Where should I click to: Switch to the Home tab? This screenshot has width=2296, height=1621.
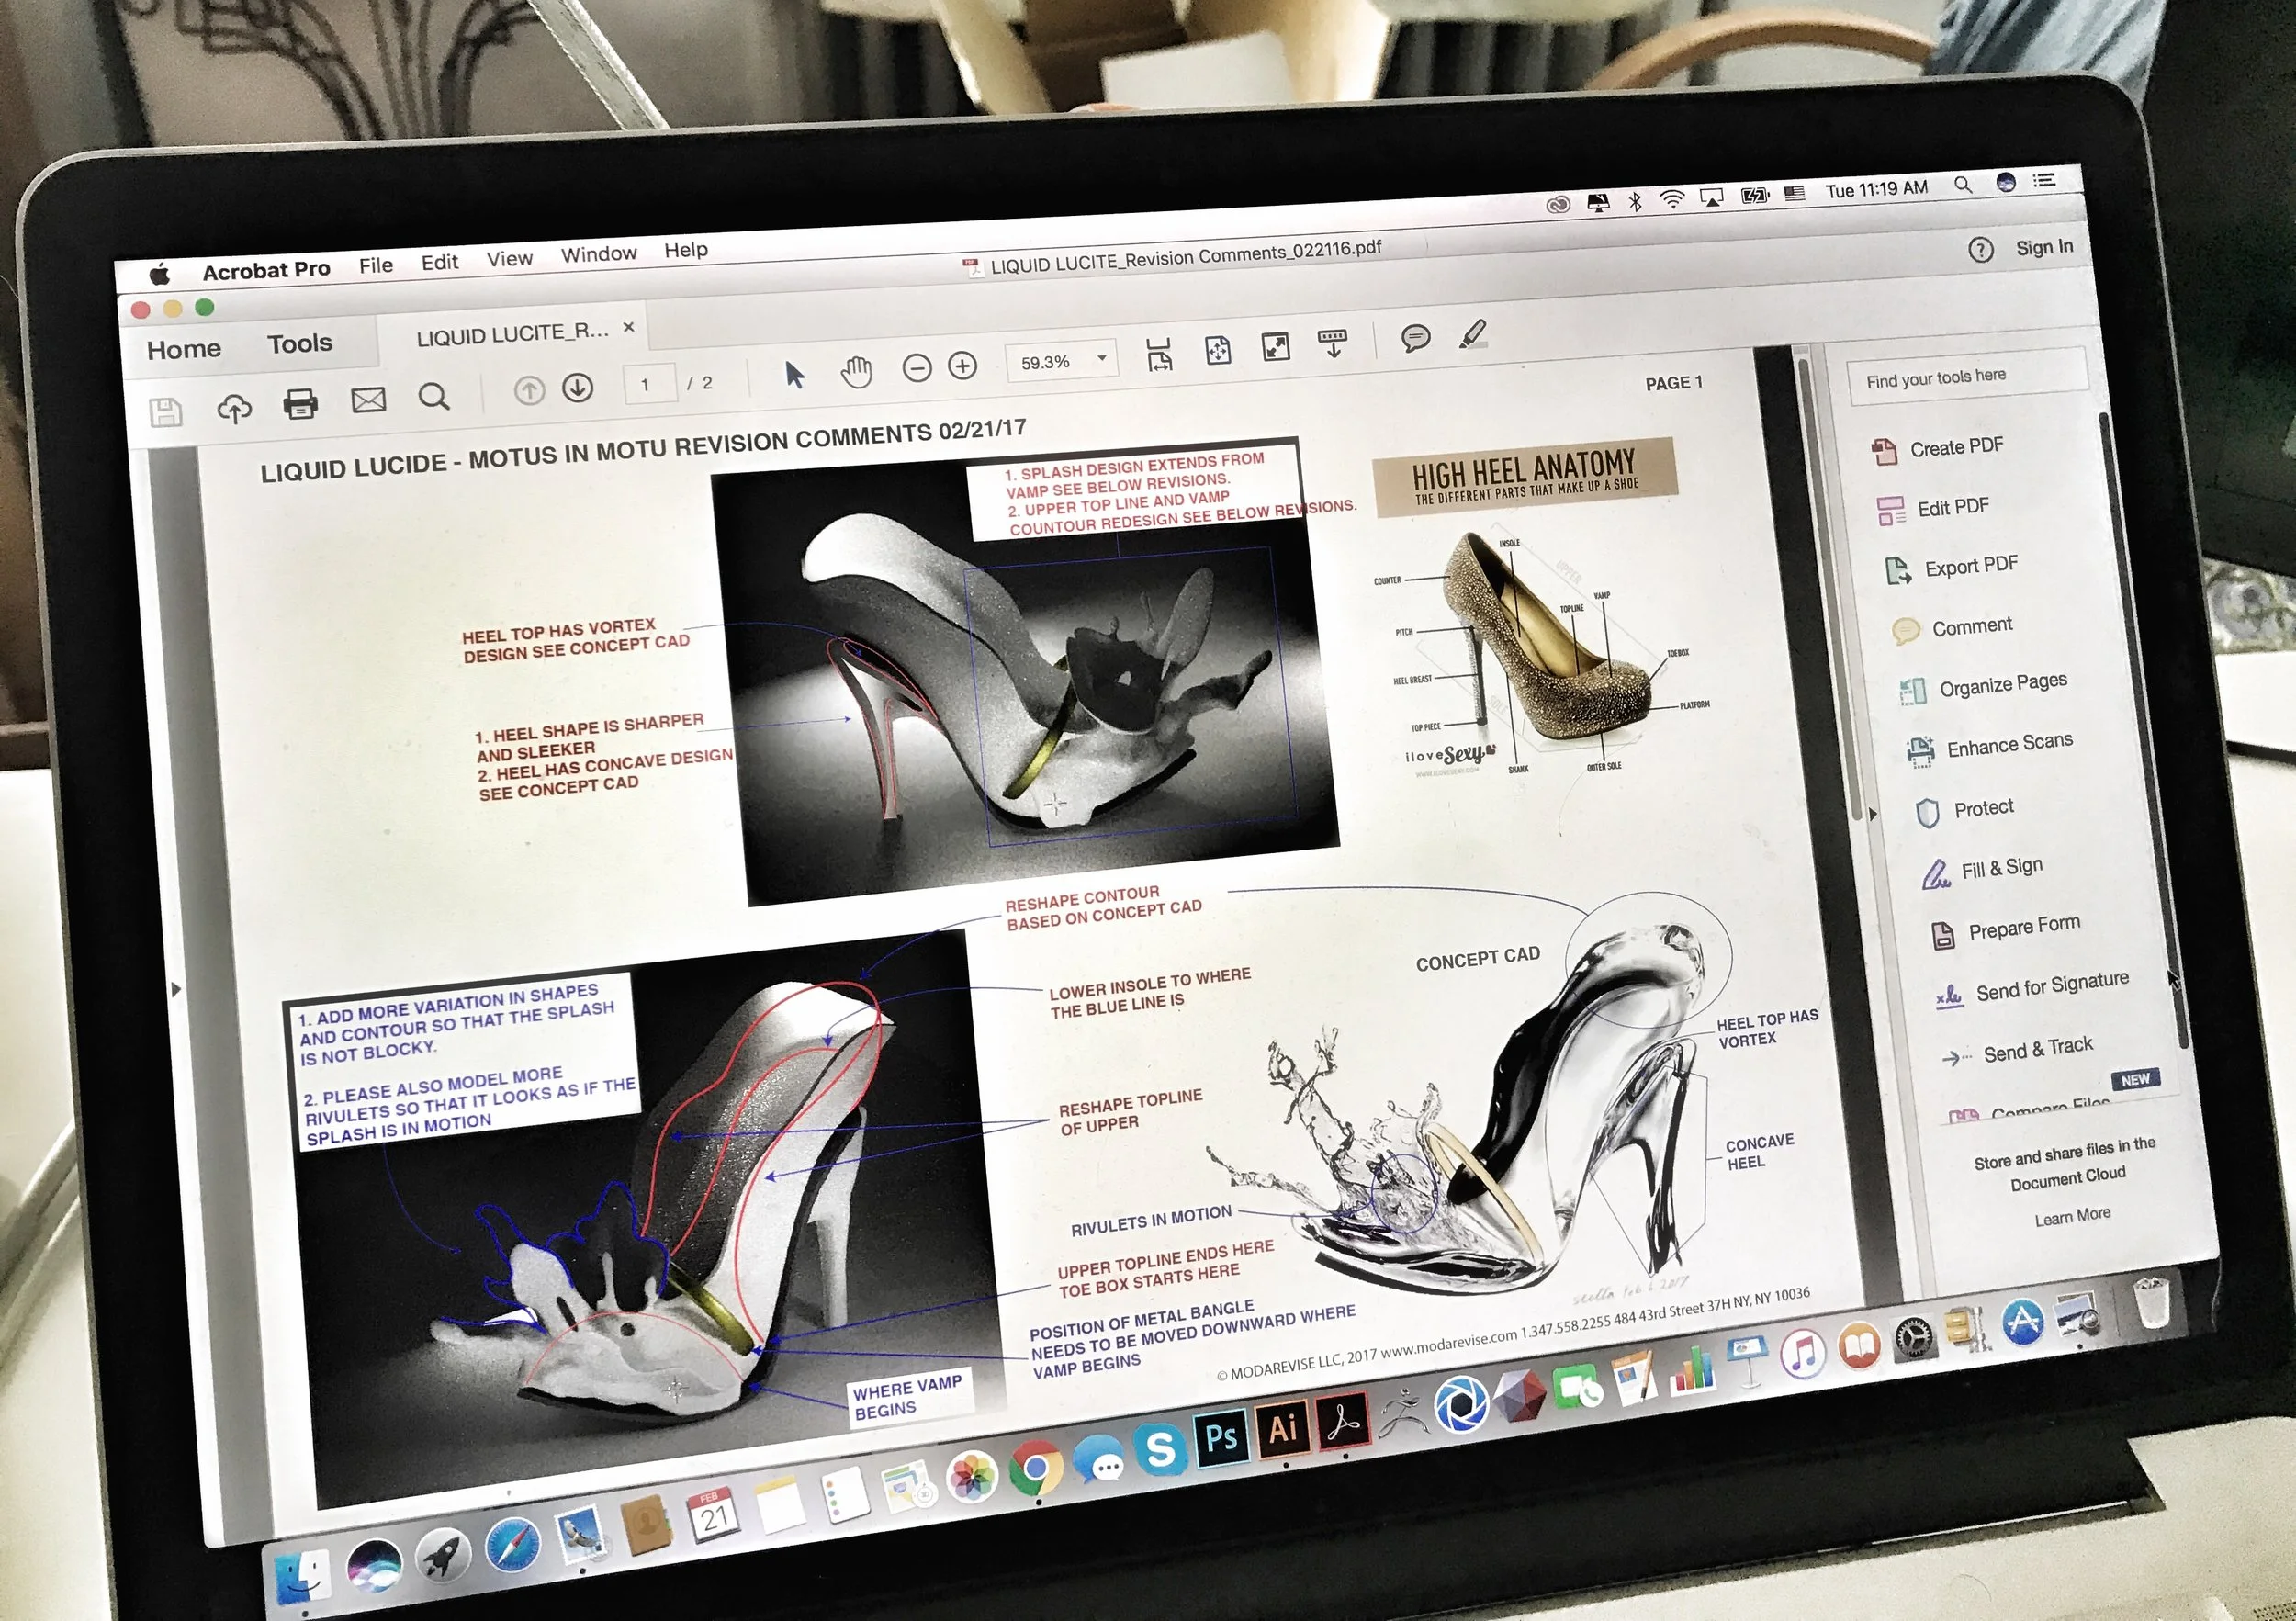[184, 349]
